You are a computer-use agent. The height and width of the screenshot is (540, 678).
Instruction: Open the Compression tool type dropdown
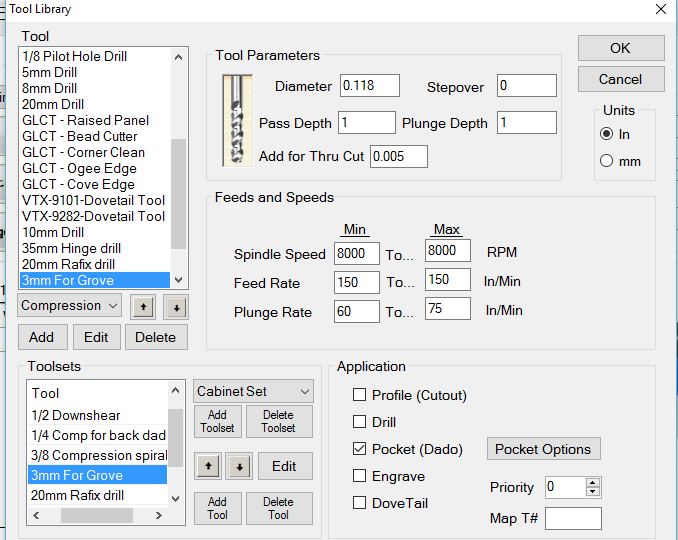point(70,306)
